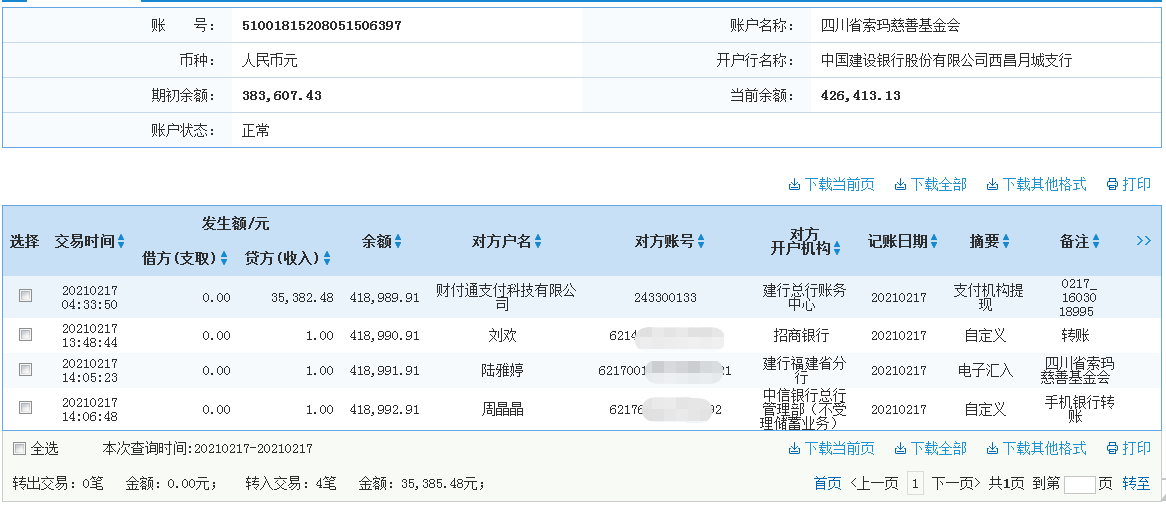This screenshot has width=1166, height=505.
Task: Go to 下一页 in pagination
Action: 956,484
